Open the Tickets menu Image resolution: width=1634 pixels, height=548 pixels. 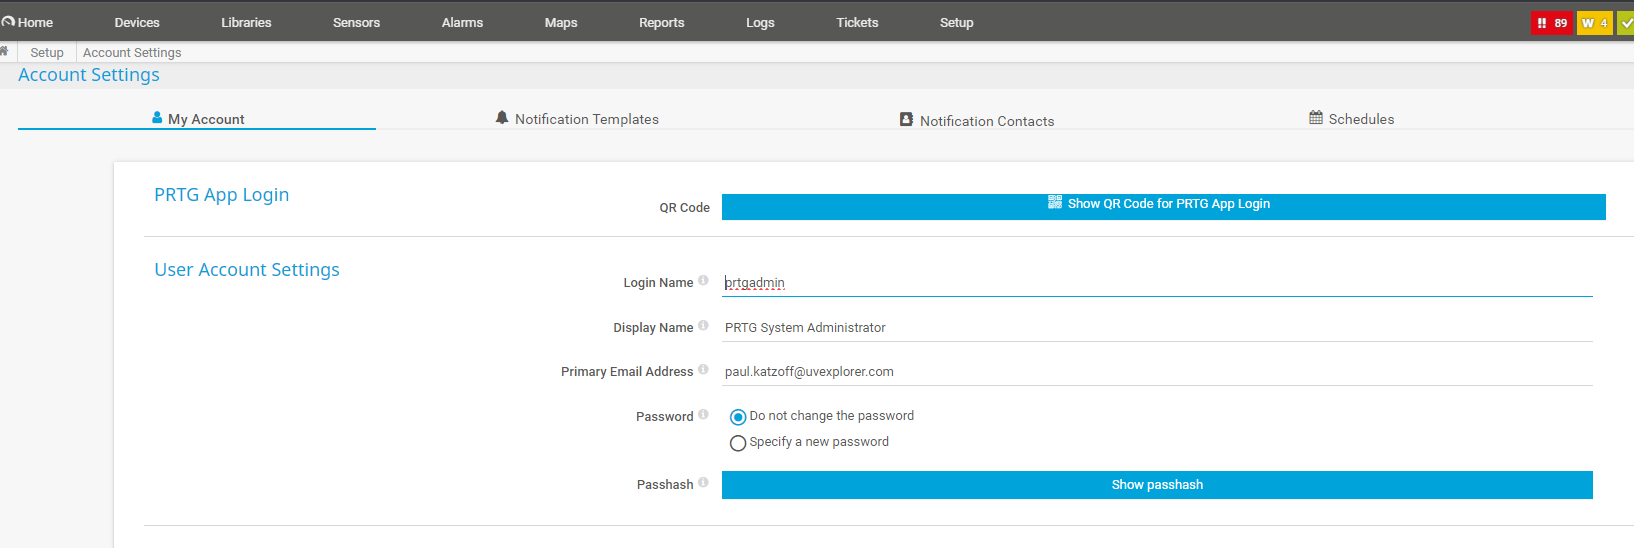click(857, 22)
